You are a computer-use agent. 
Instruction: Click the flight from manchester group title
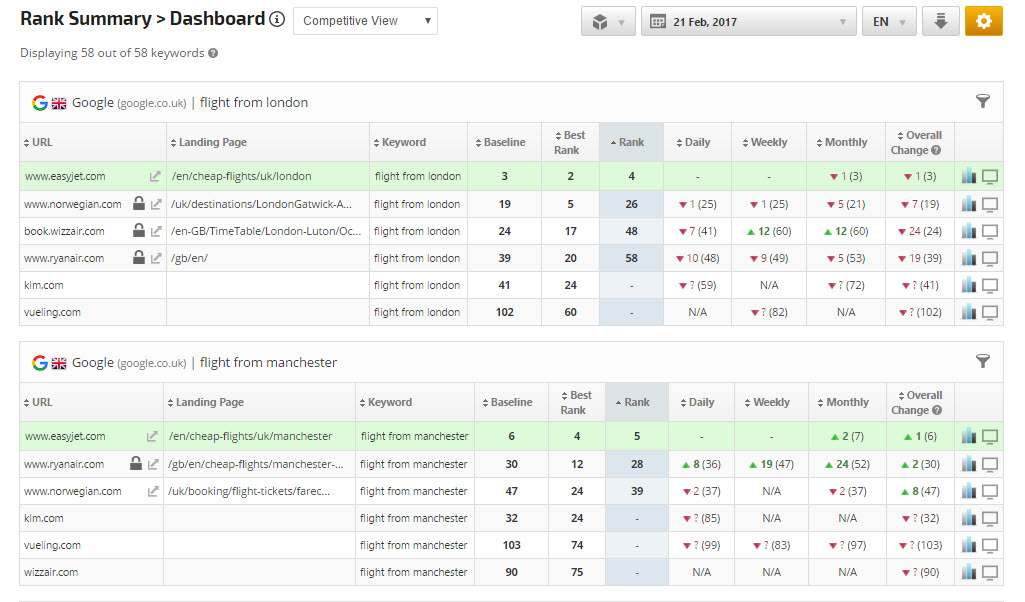point(268,363)
